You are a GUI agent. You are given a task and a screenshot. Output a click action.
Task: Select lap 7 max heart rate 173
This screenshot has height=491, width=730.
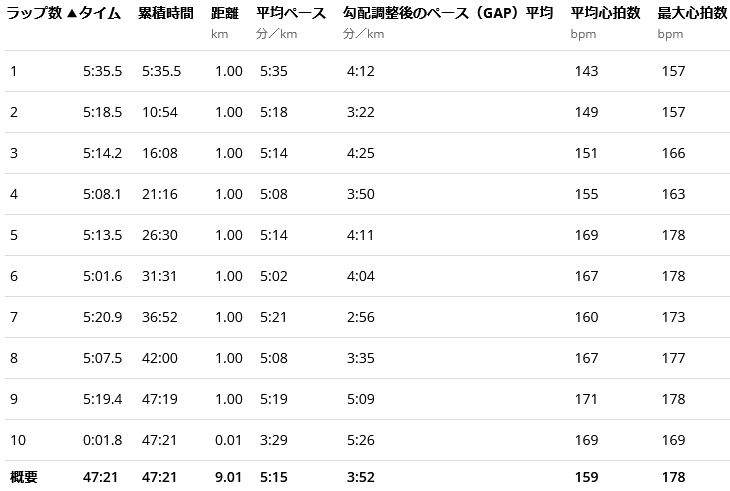[x=673, y=317]
